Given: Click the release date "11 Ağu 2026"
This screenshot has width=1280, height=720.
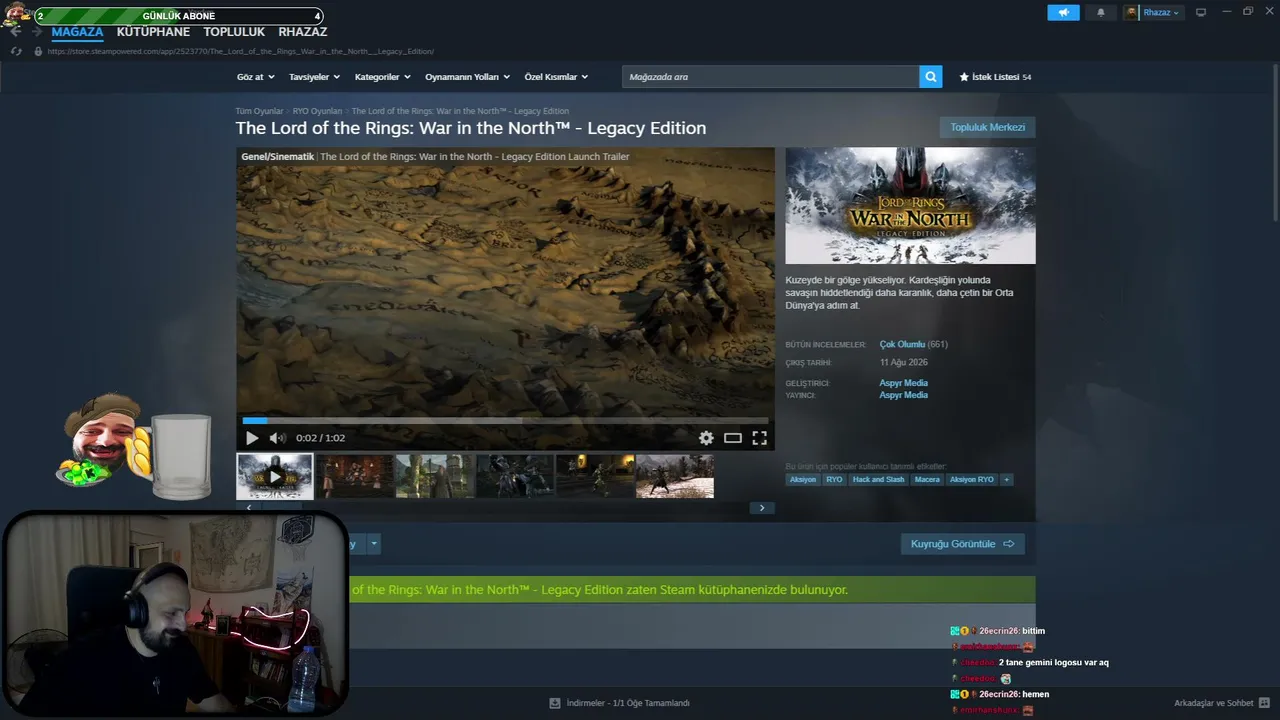Looking at the screenshot, I should (904, 363).
